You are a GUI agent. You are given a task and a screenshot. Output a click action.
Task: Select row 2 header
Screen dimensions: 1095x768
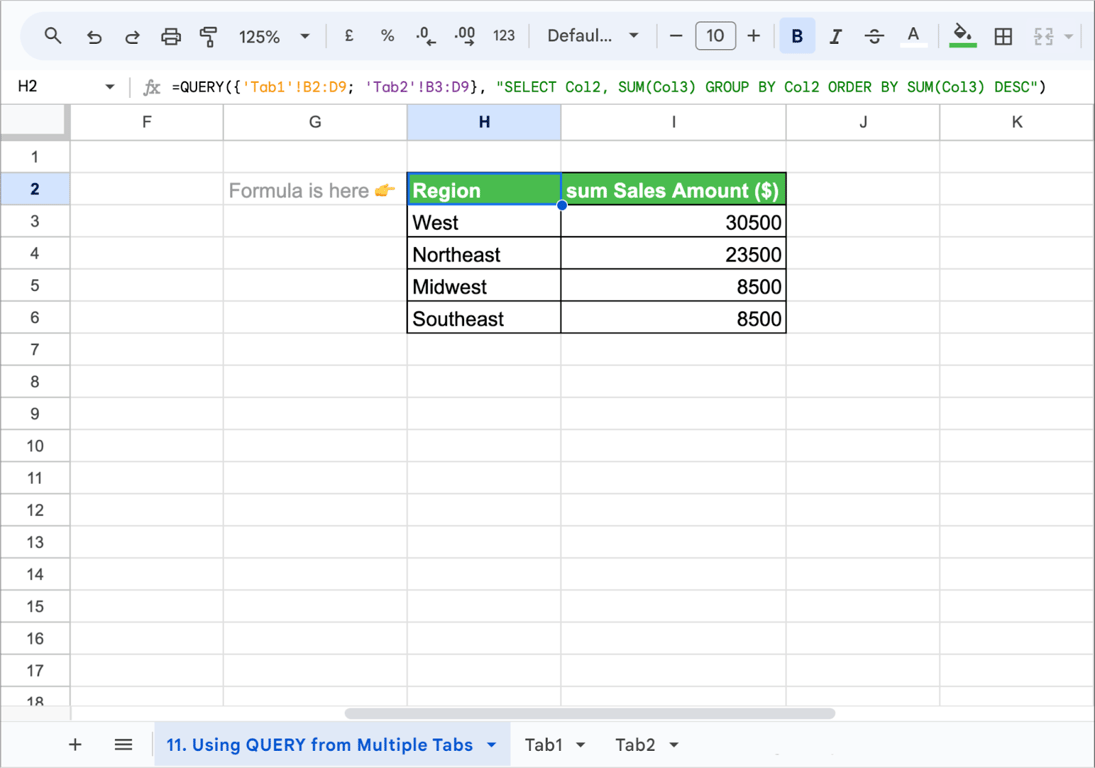tap(35, 189)
